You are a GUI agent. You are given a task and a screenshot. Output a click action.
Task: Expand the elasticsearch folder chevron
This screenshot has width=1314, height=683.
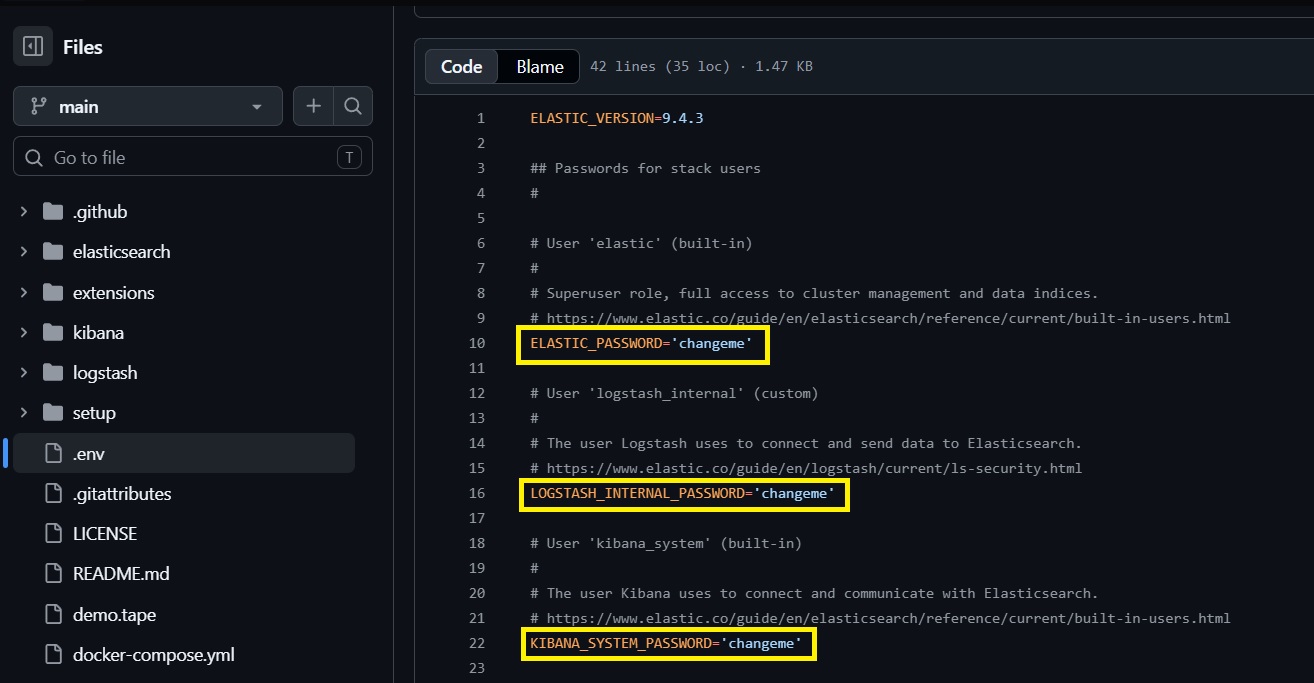click(24, 252)
